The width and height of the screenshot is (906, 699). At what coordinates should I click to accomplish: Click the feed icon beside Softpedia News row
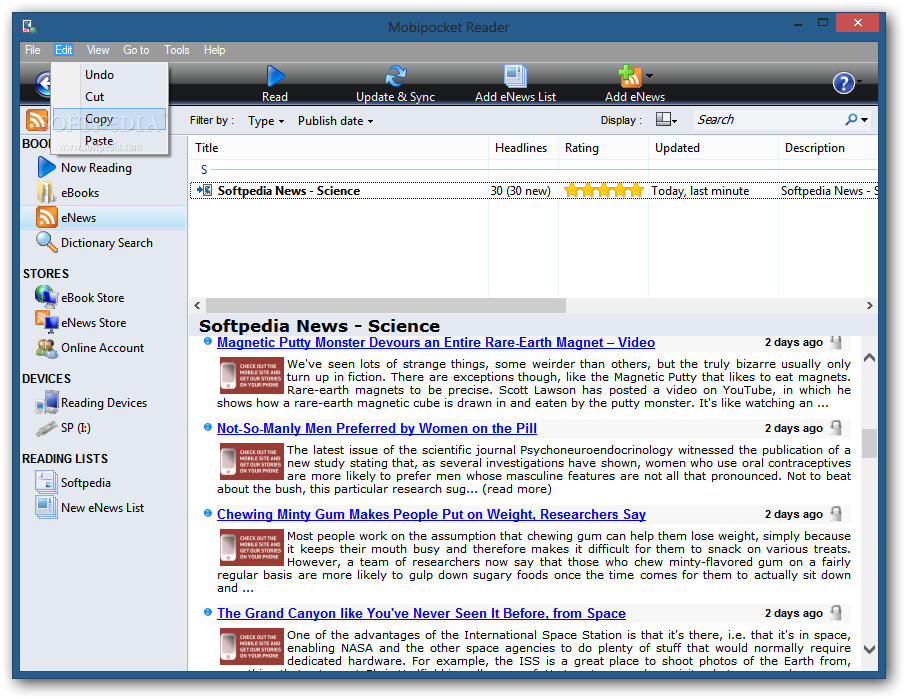pyautogui.click(x=204, y=190)
